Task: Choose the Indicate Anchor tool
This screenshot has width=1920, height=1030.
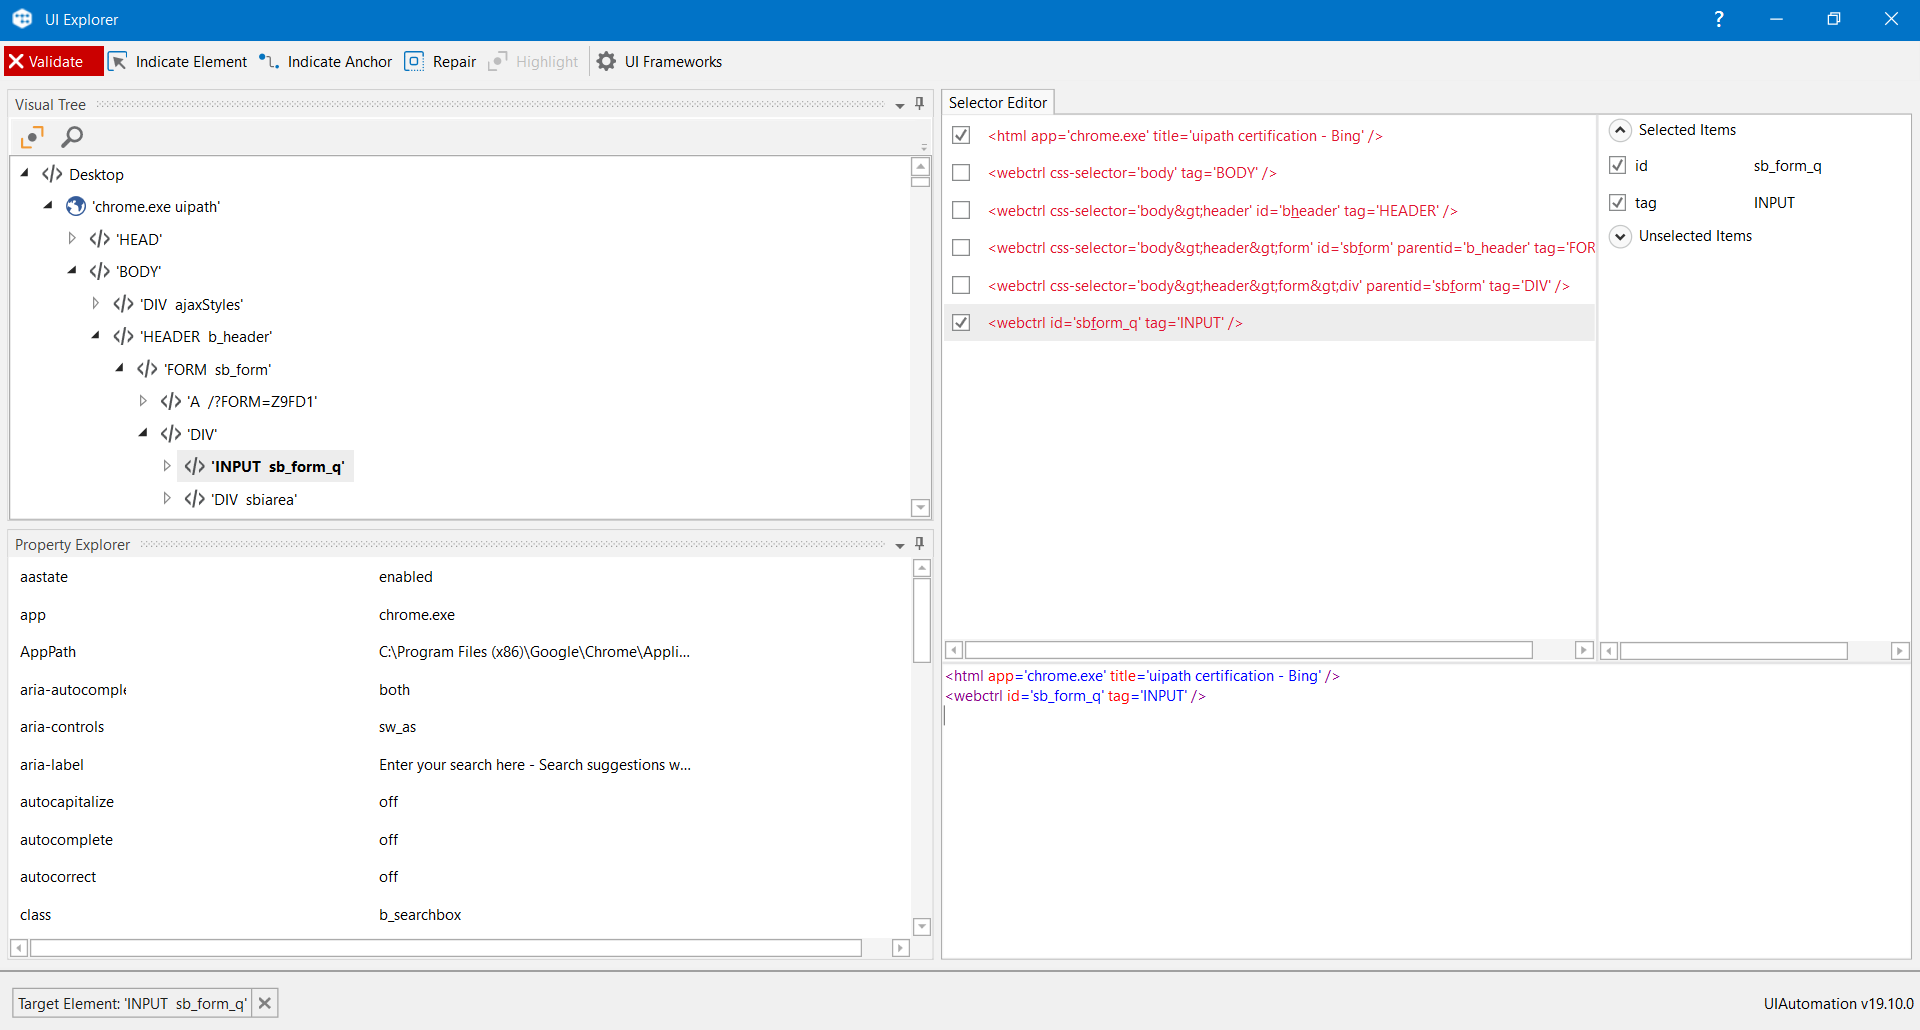Action: pyautogui.click(x=326, y=62)
